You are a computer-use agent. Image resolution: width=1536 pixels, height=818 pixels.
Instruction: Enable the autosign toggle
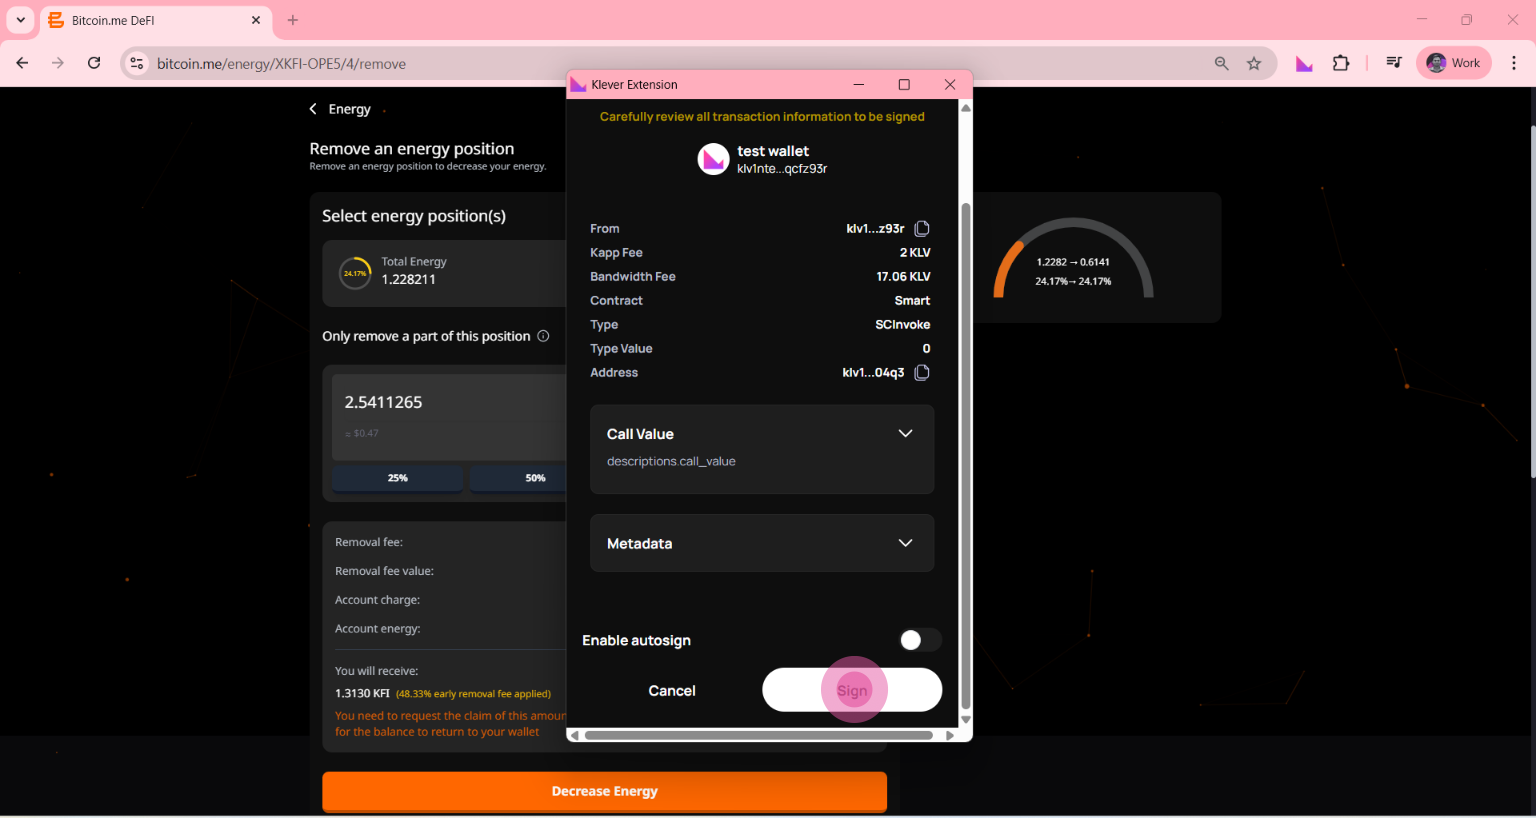918,640
